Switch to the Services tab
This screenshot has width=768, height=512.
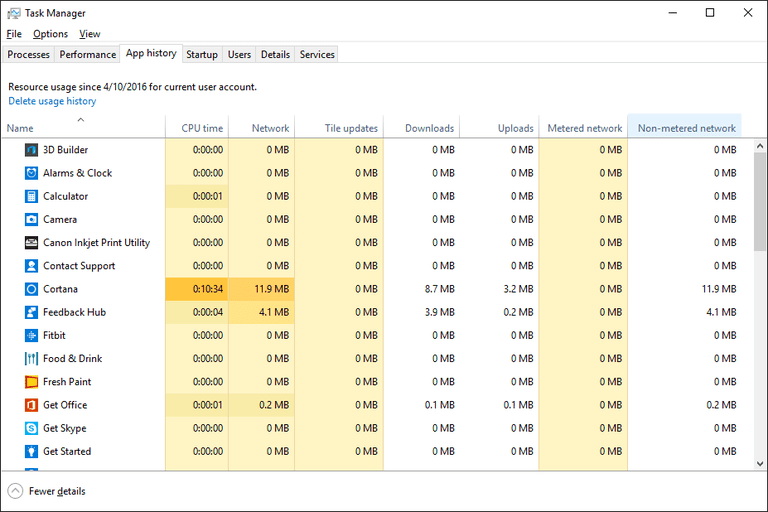(317, 54)
